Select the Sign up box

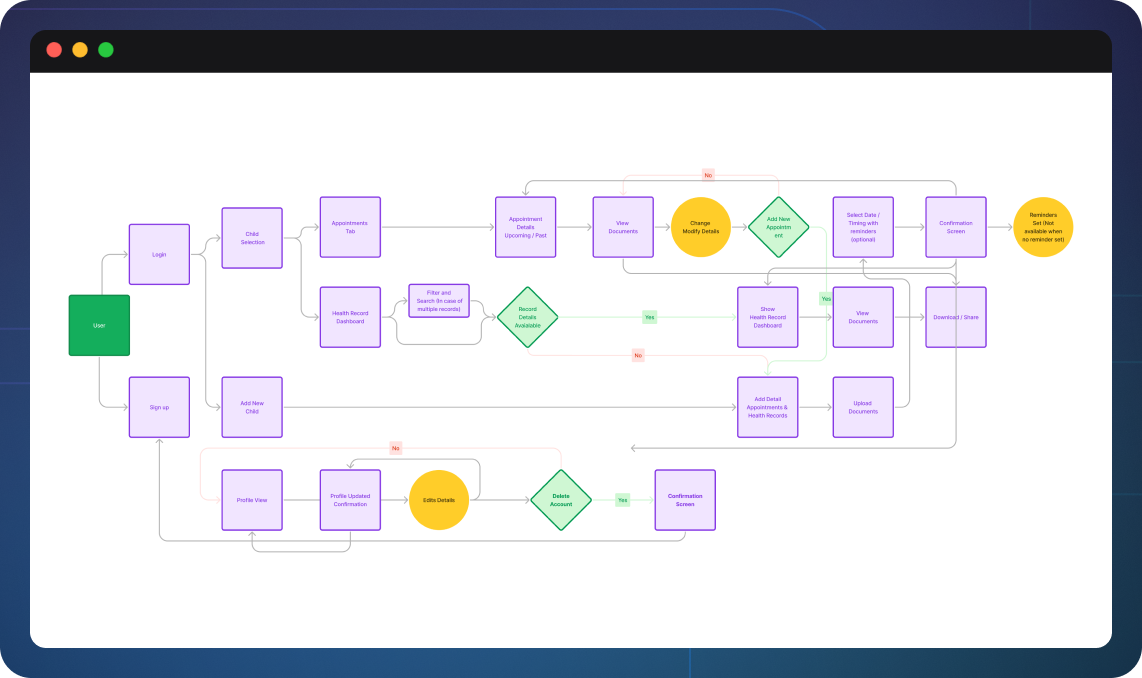point(159,407)
